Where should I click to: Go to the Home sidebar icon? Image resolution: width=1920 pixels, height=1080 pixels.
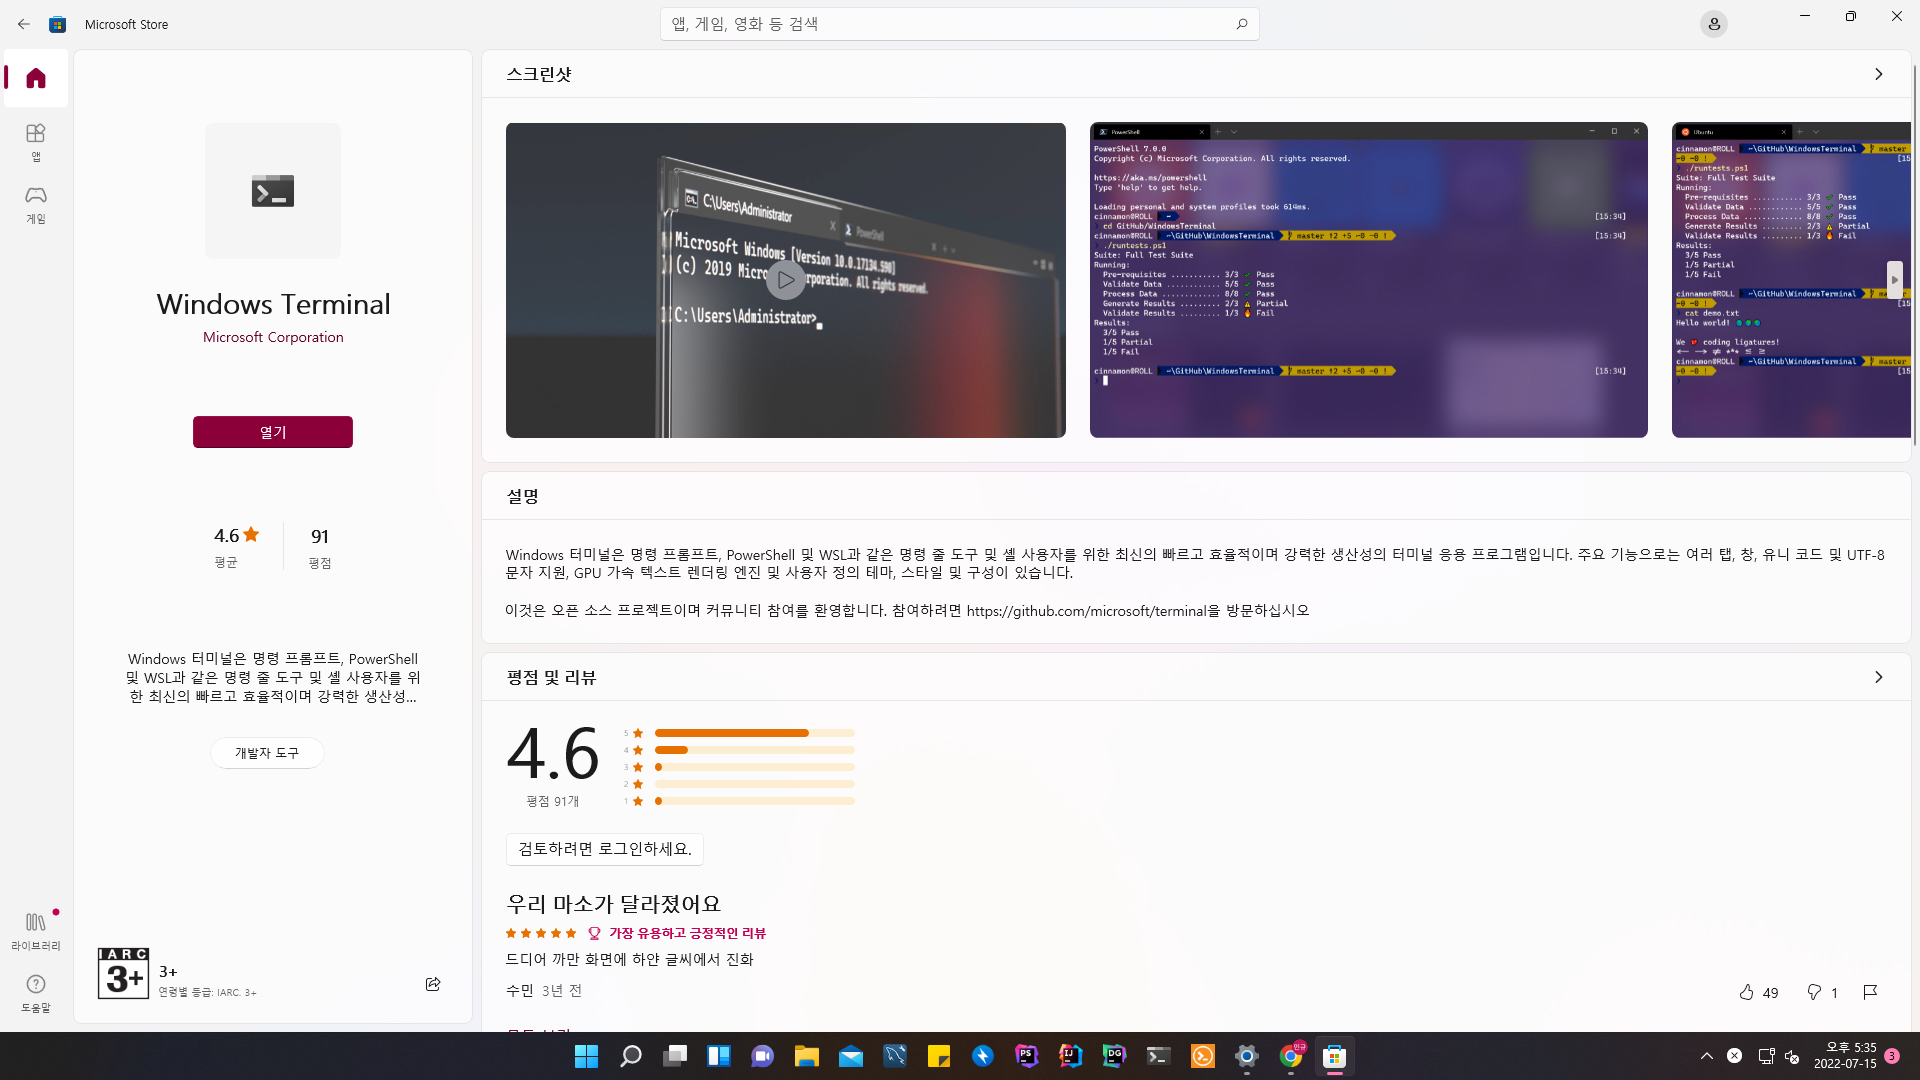pyautogui.click(x=36, y=78)
